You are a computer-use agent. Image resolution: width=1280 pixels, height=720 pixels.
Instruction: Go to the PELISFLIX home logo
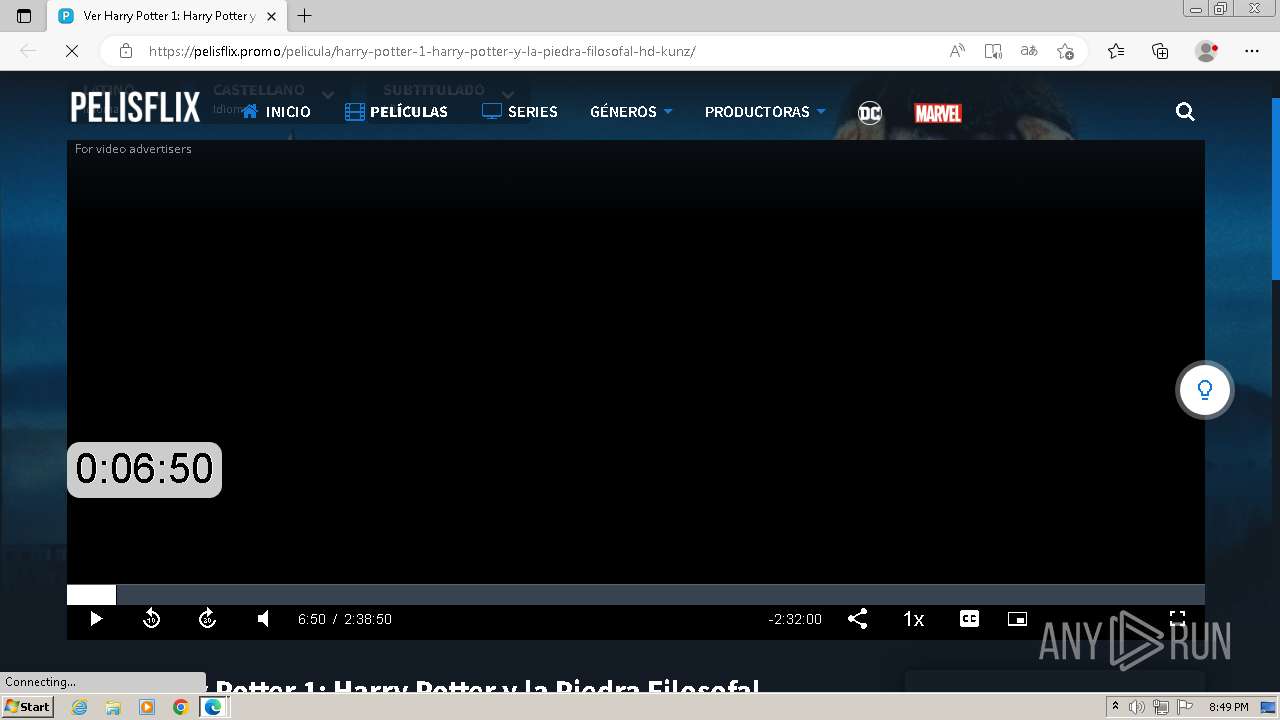click(x=135, y=108)
